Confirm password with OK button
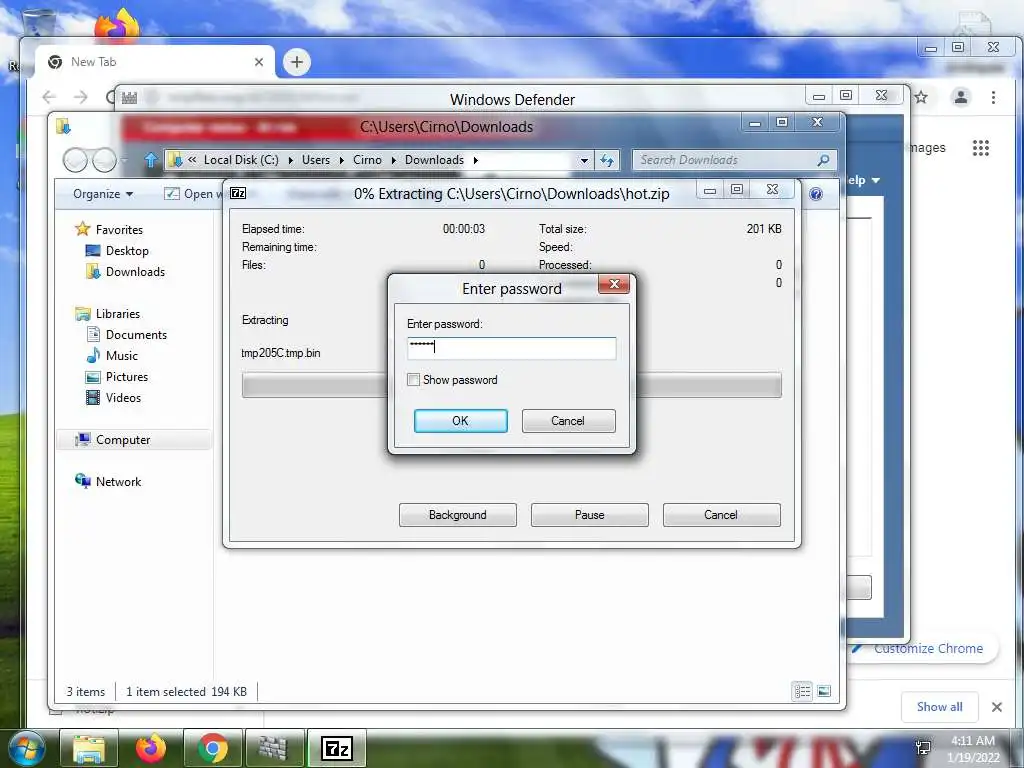This screenshot has width=1024, height=768. 460,421
